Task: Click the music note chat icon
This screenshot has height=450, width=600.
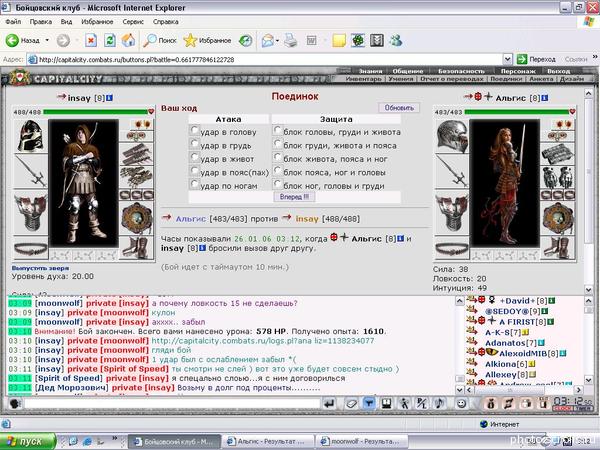Action: click(x=439, y=403)
